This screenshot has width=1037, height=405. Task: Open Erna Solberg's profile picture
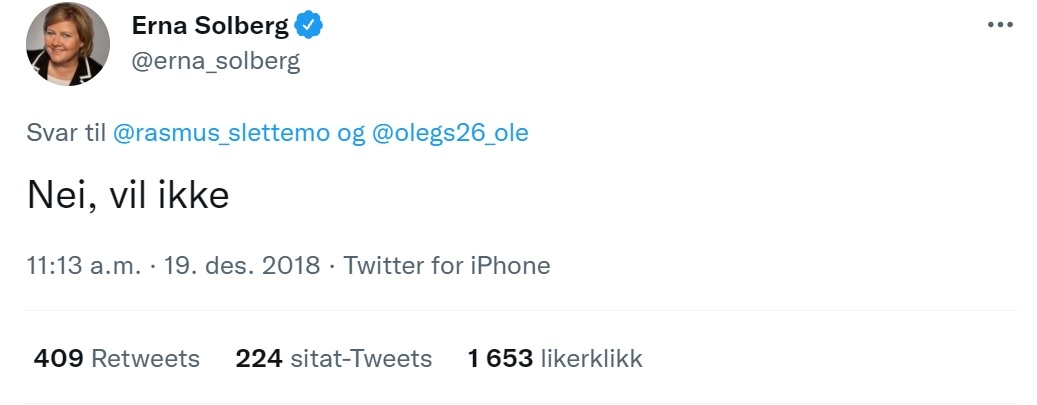(x=68, y=44)
